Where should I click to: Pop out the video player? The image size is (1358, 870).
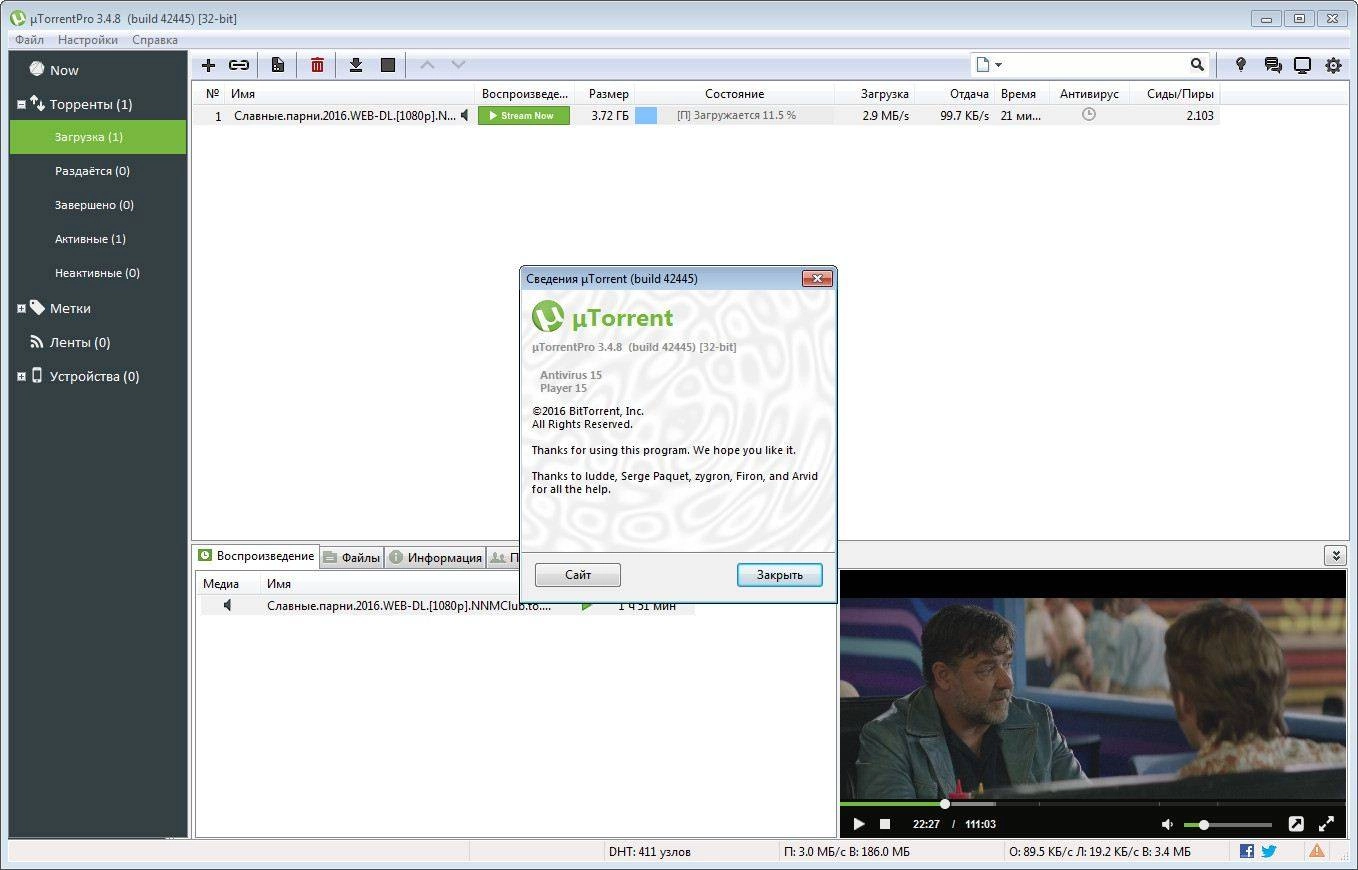point(1296,824)
